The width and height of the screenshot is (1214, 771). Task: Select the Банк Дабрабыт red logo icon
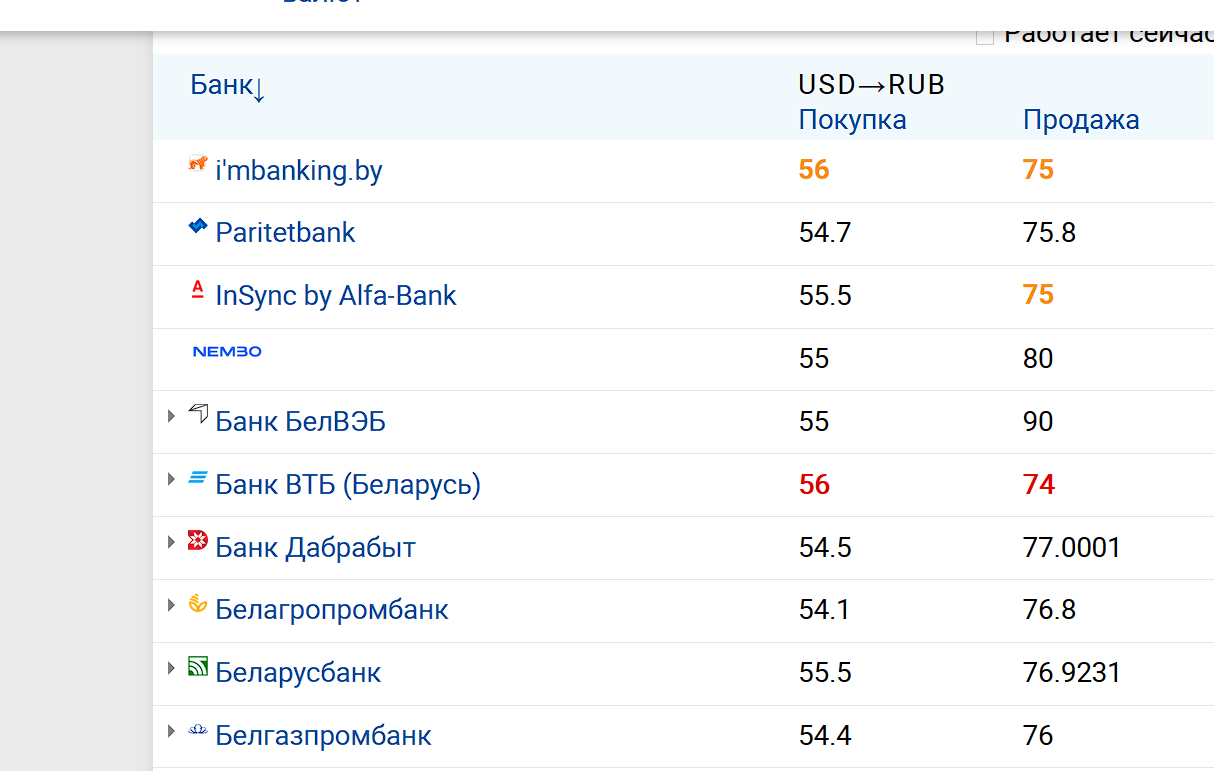point(198,541)
